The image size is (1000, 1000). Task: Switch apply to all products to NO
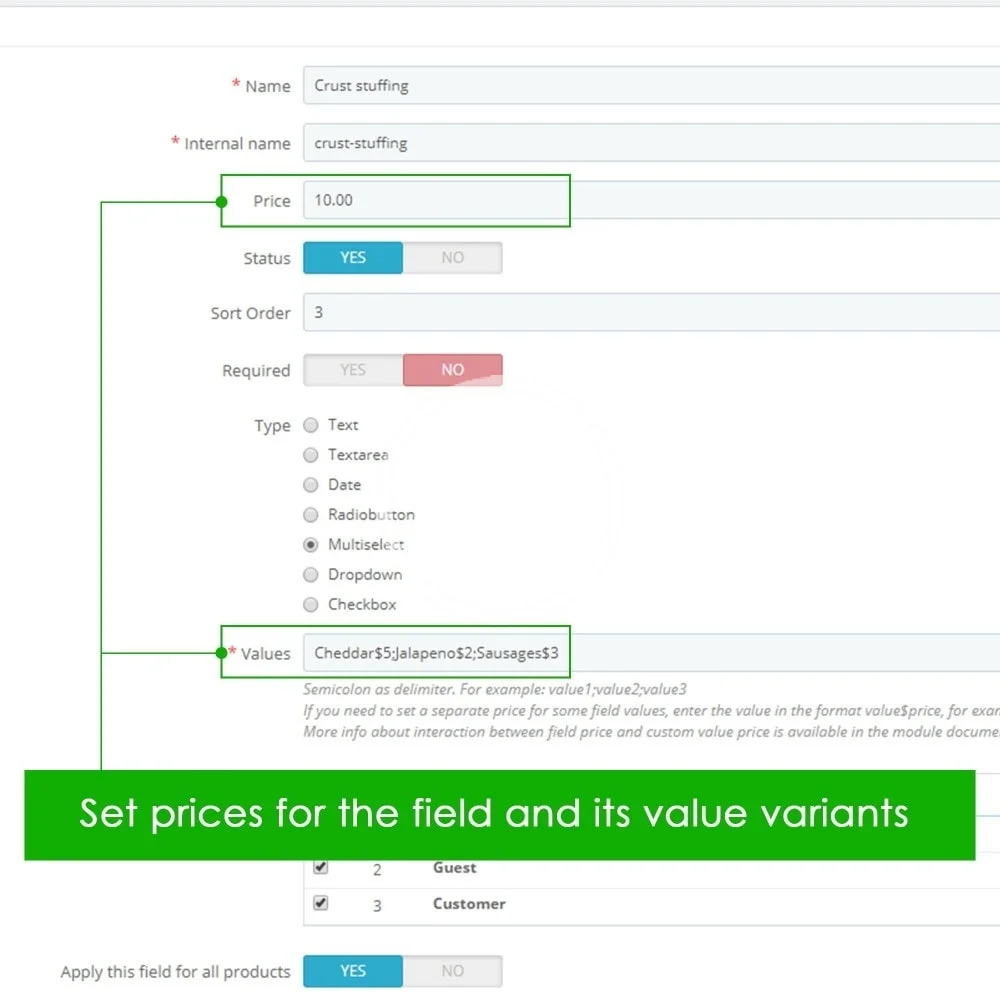[x=452, y=971]
